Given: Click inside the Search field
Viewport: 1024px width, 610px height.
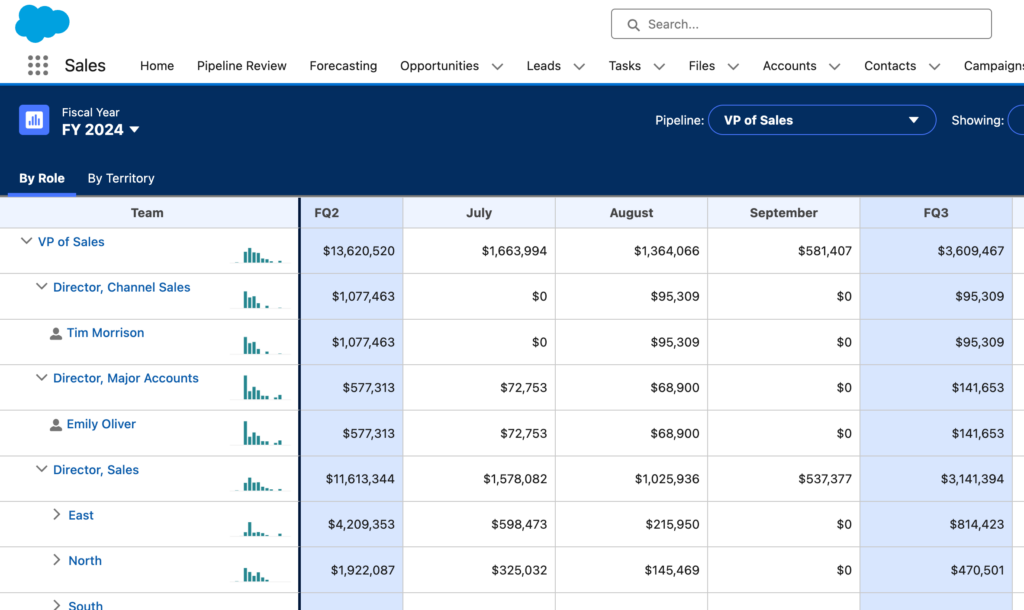Looking at the screenshot, I should (800, 23).
